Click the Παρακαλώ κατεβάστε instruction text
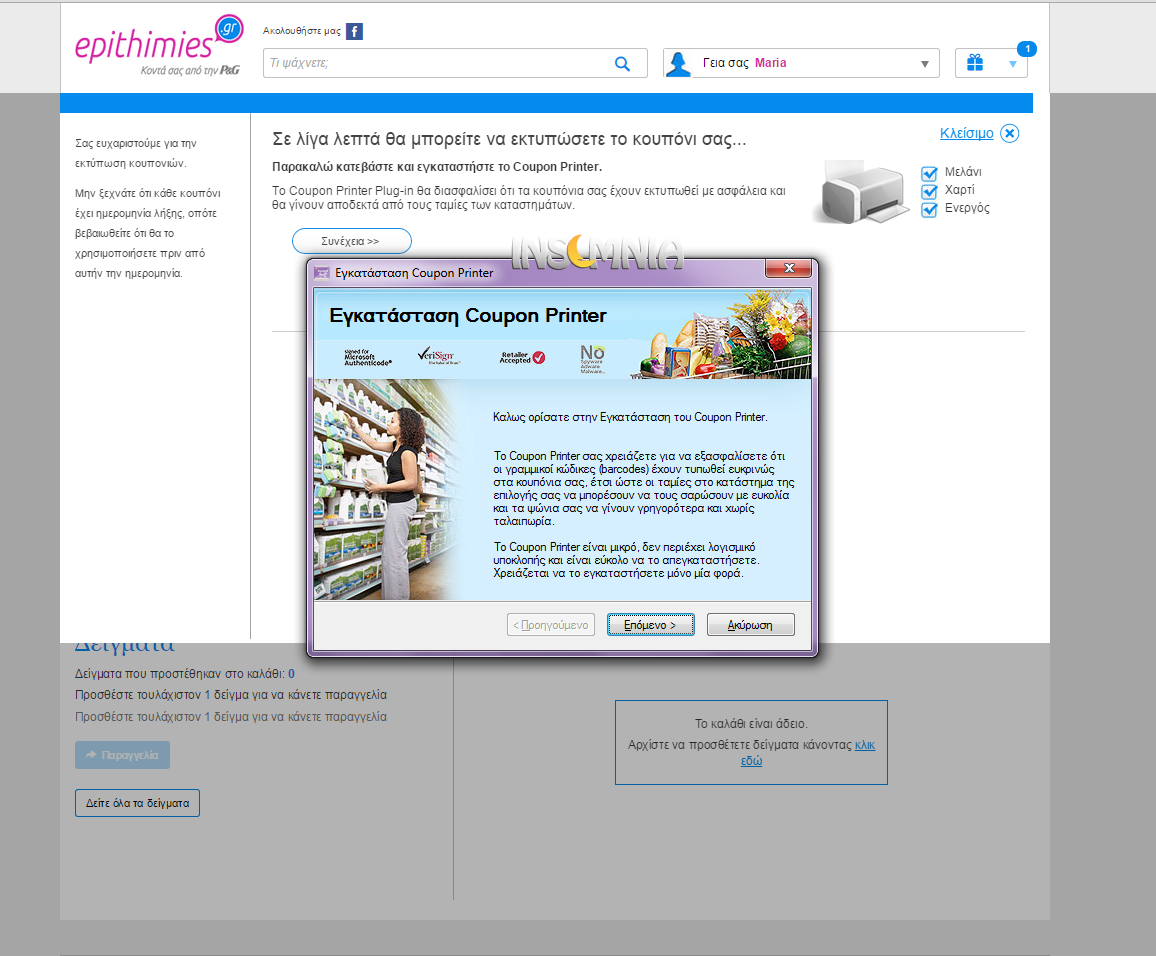Screen dimensions: 1156x956 tap(437, 167)
